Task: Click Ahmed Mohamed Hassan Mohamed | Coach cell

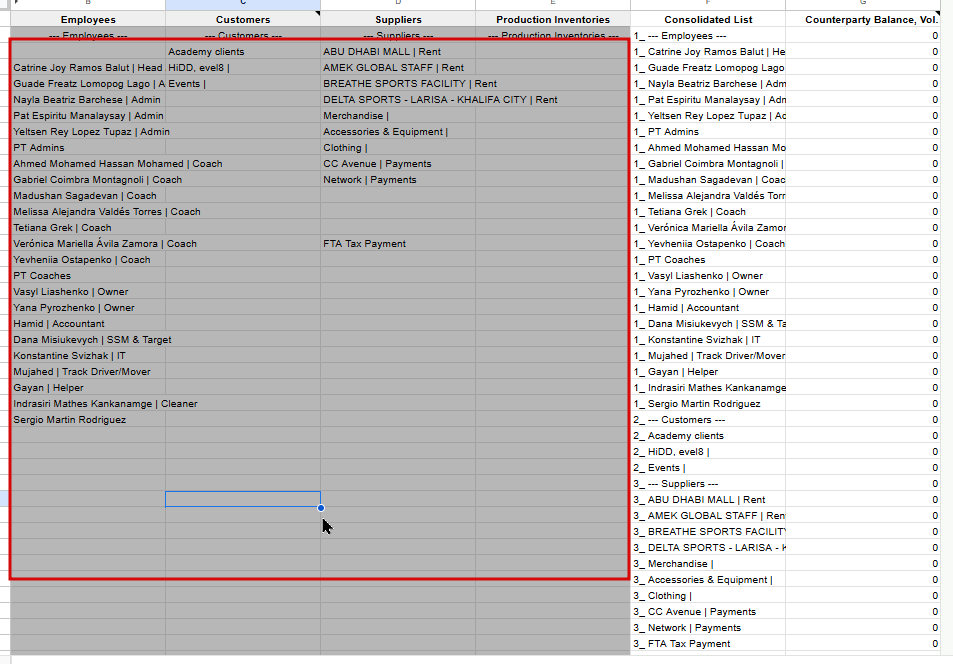Action: coord(88,164)
